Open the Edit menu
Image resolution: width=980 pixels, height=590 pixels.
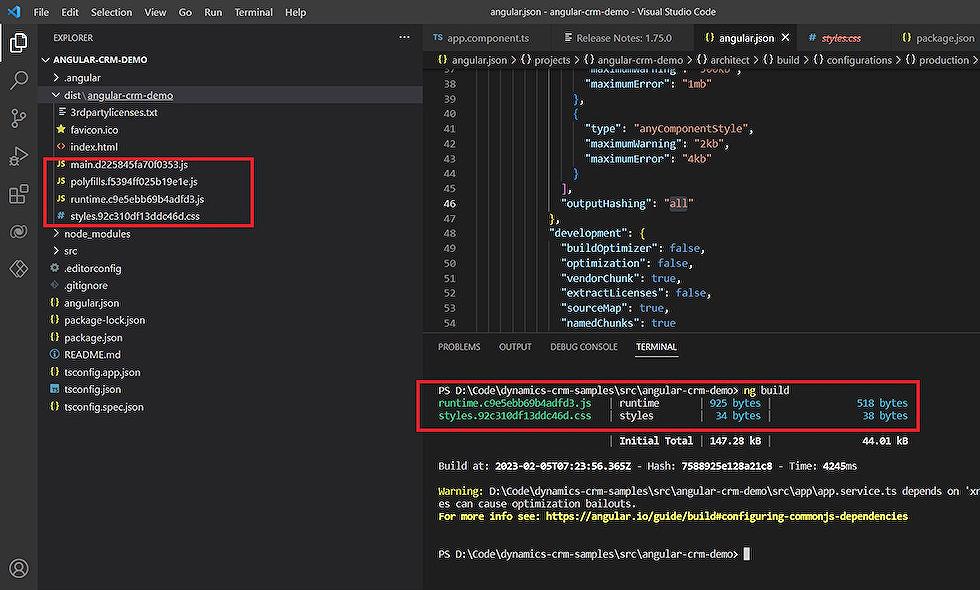tap(70, 12)
